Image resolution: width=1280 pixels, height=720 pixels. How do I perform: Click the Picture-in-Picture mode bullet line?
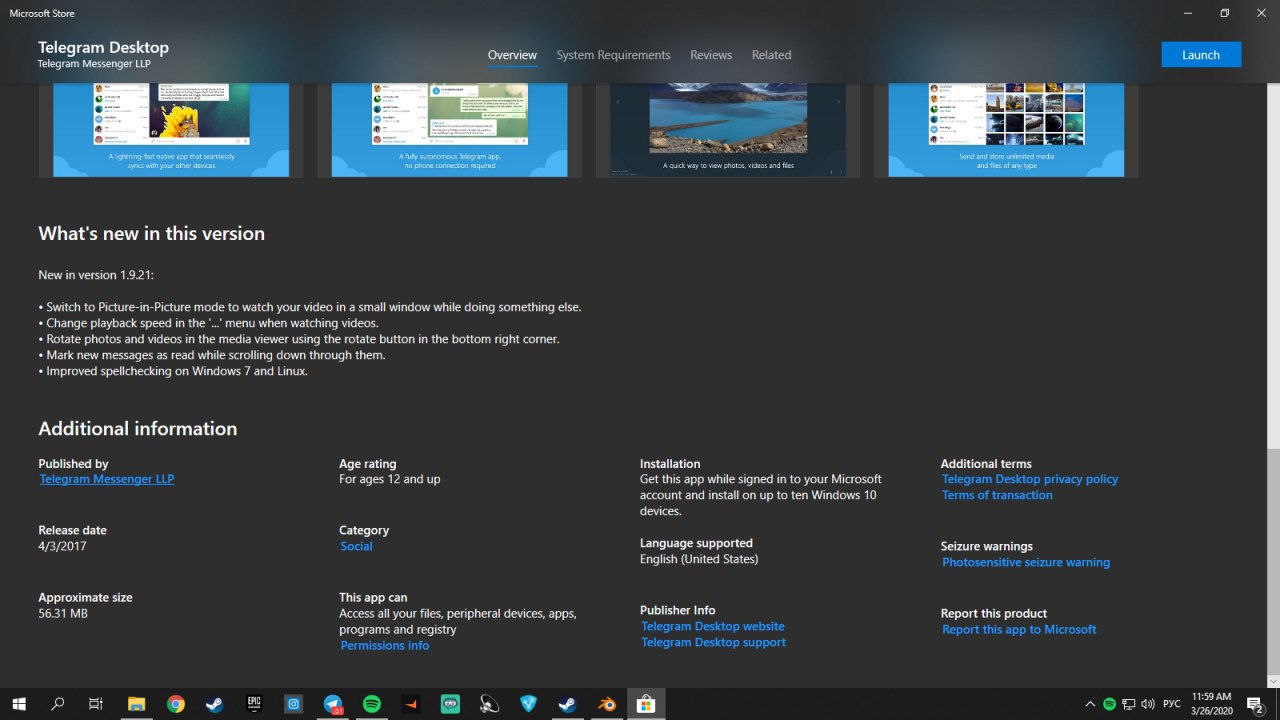[310, 307]
